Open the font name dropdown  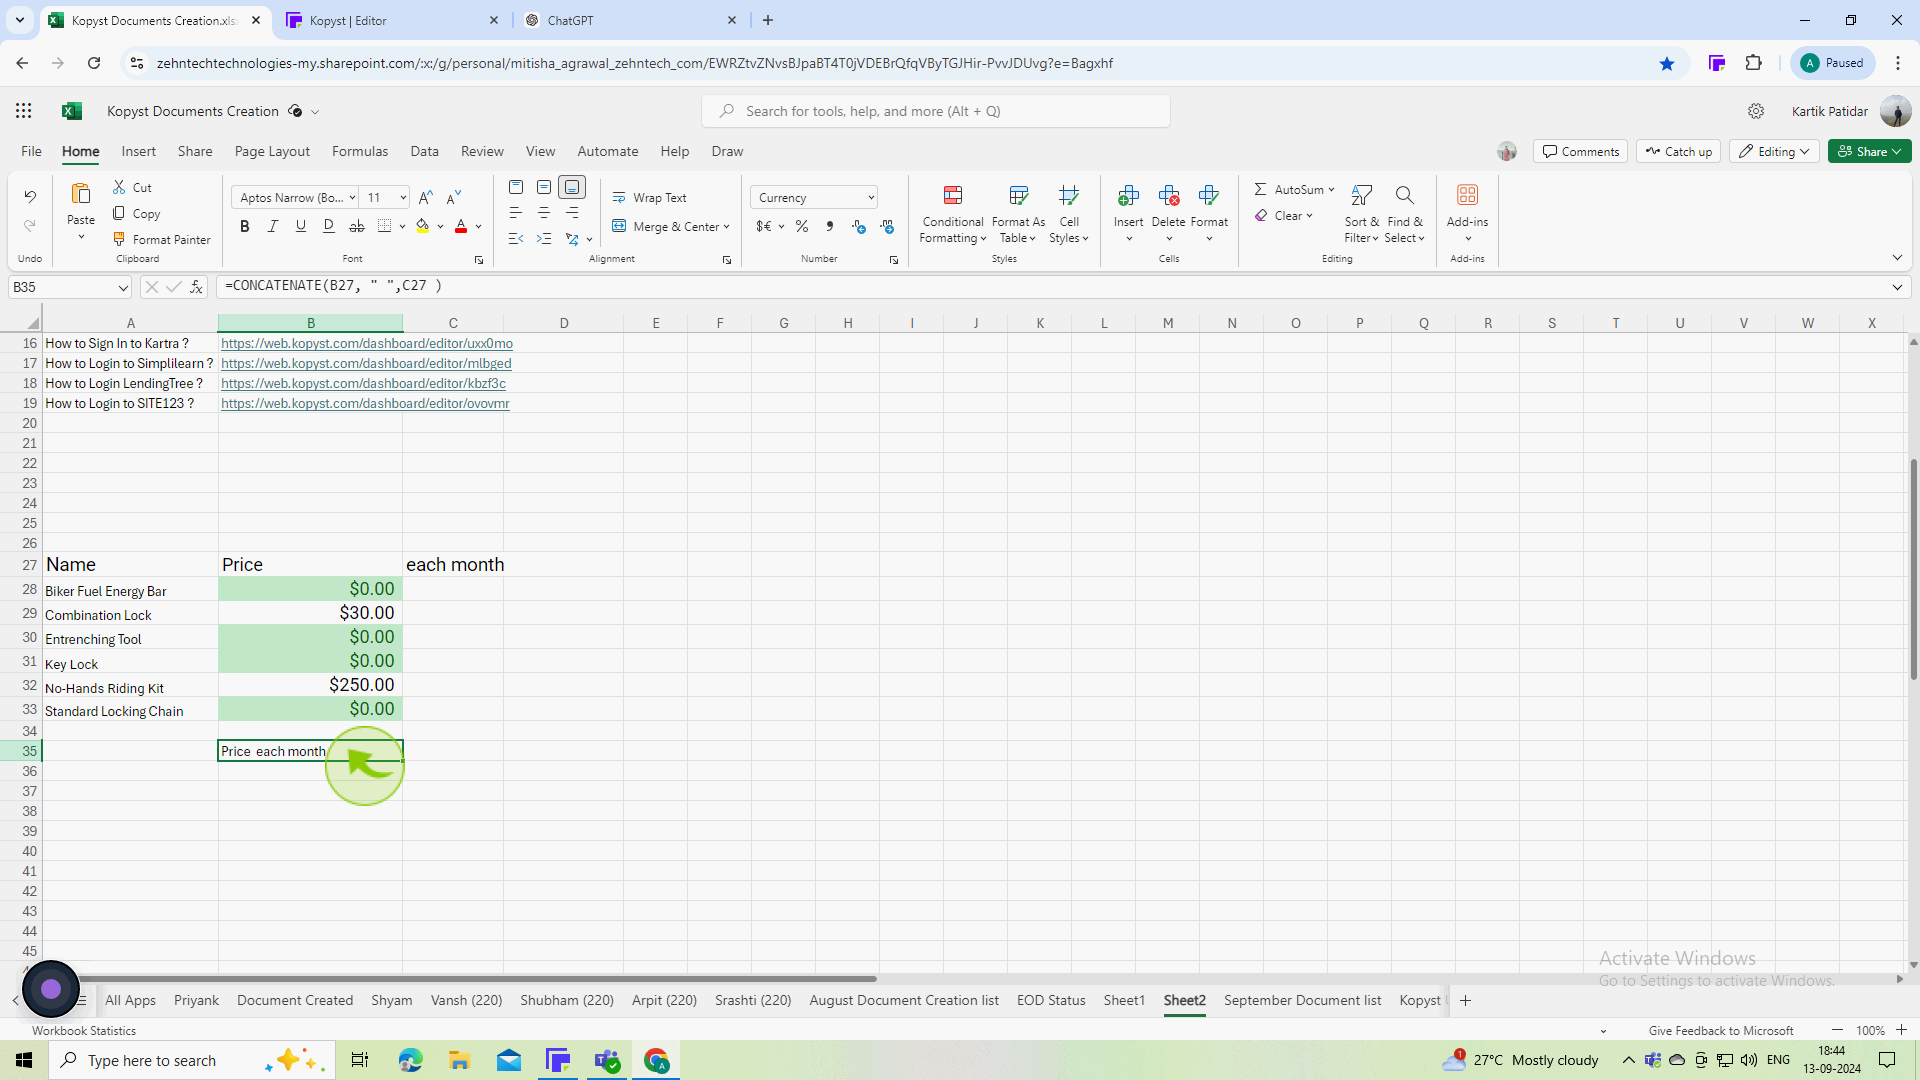(352, 198)
